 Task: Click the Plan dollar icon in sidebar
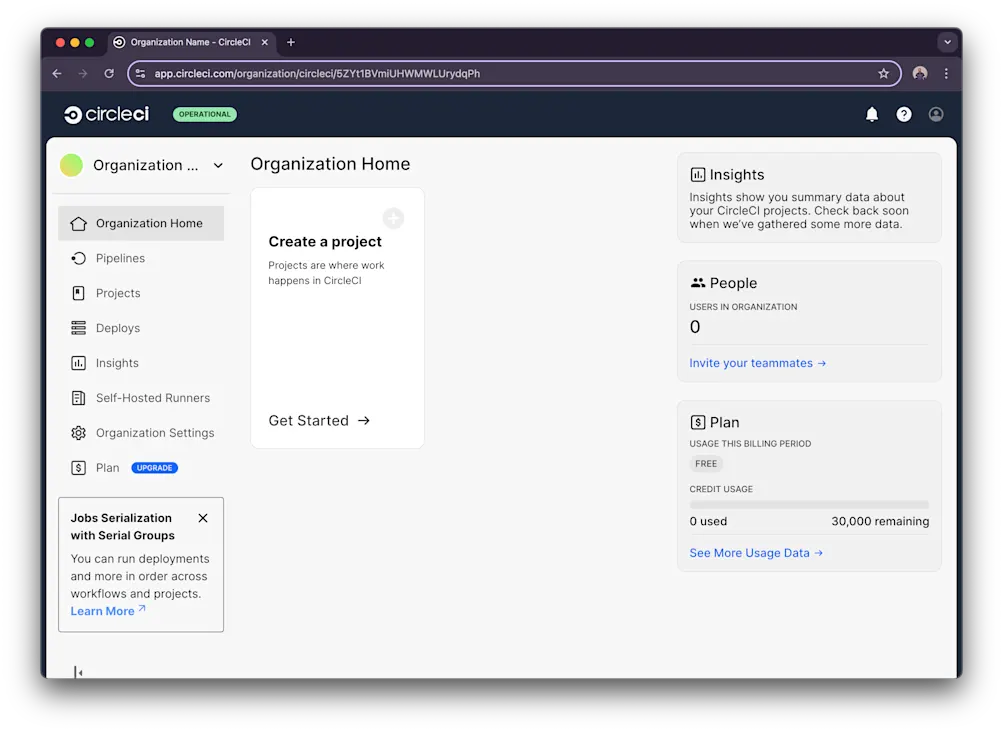79,468
